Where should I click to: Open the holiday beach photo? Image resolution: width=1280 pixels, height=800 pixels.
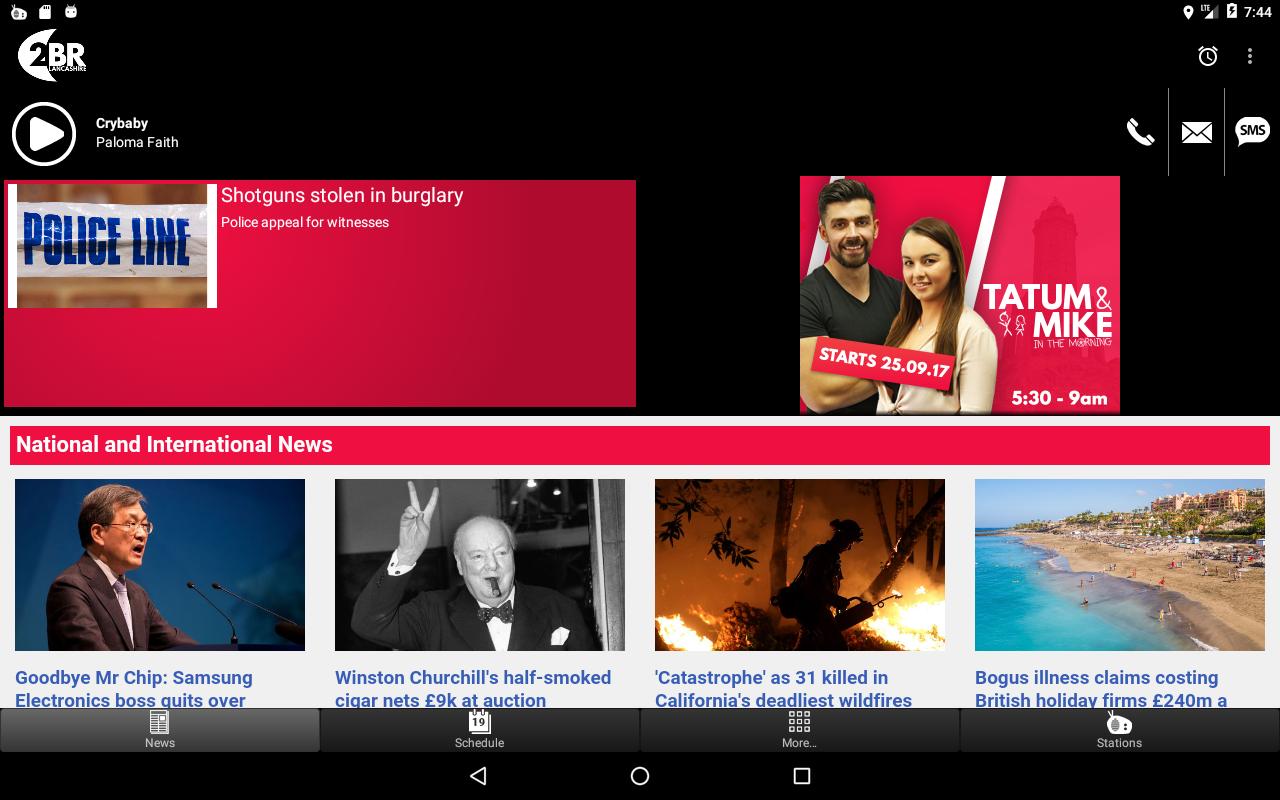[x=1120, y=565]
